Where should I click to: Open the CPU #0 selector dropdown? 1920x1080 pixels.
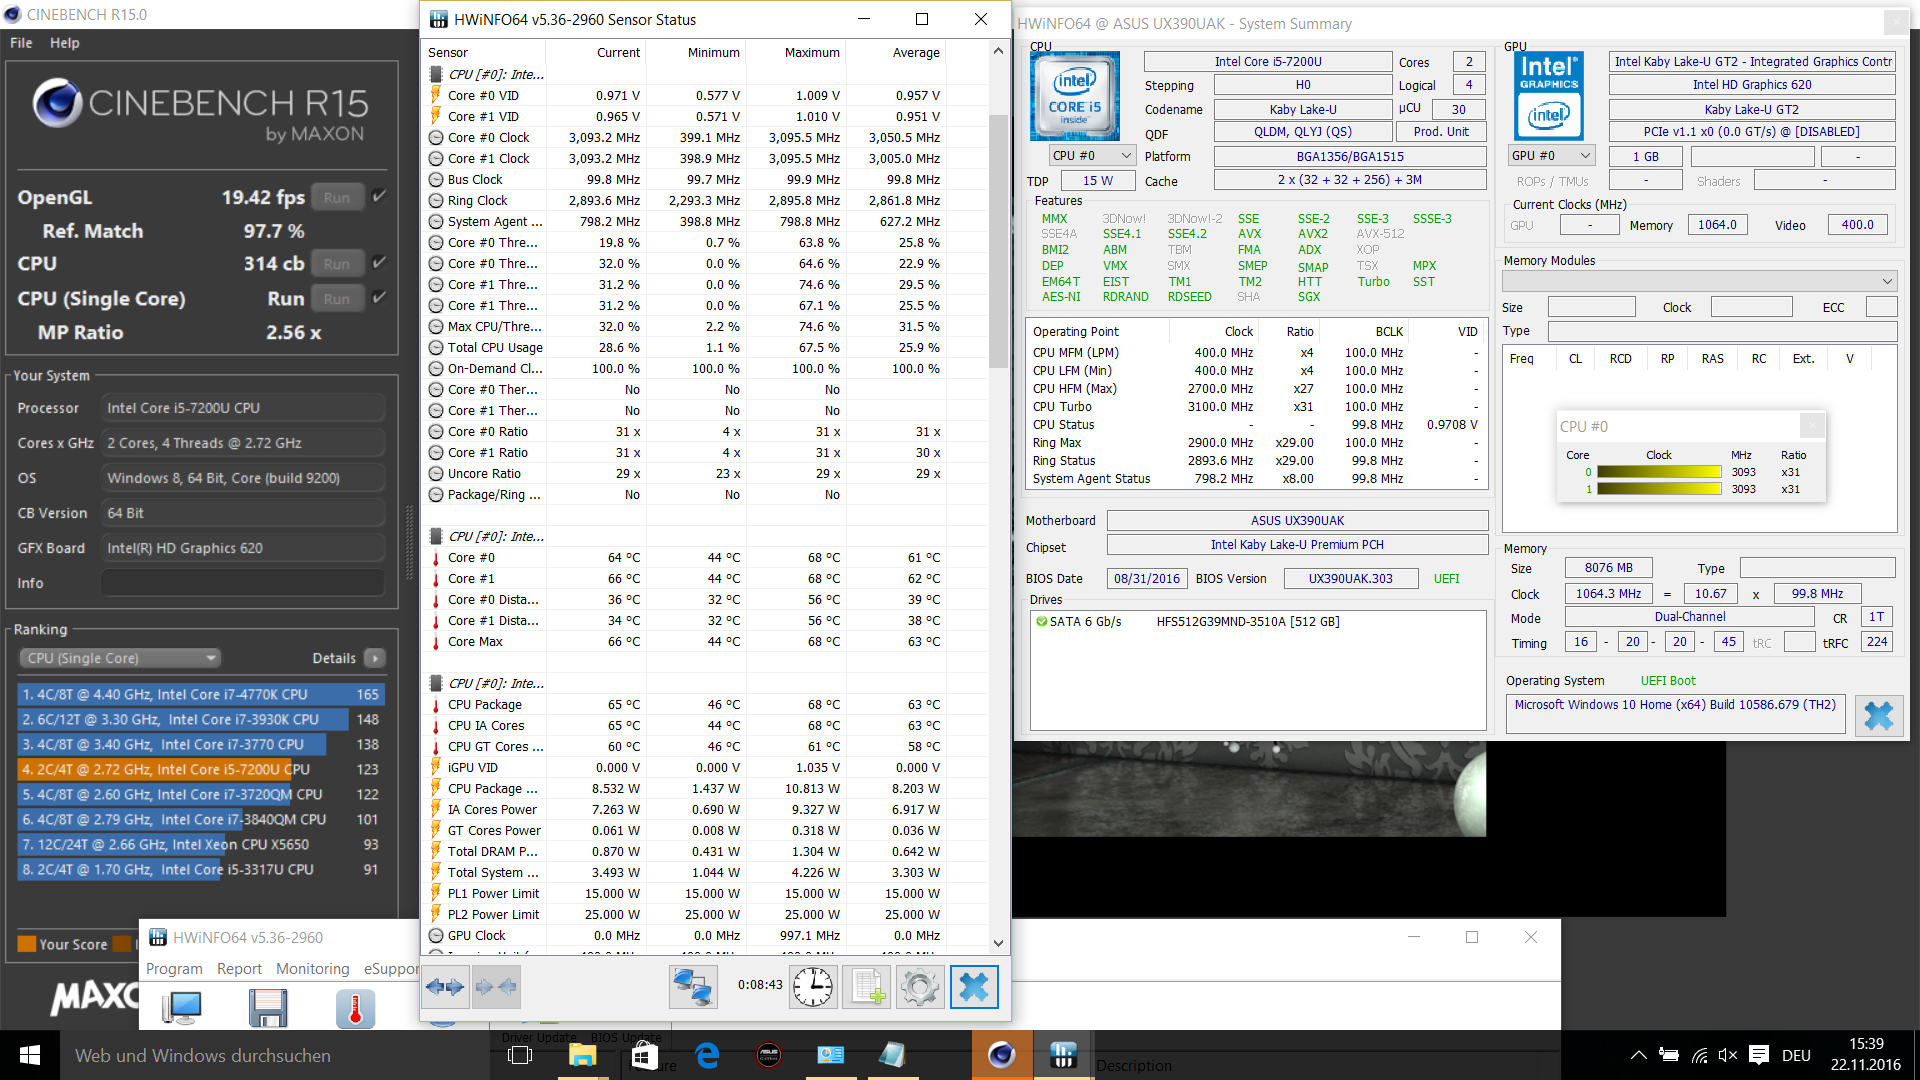click(1092, 156)
